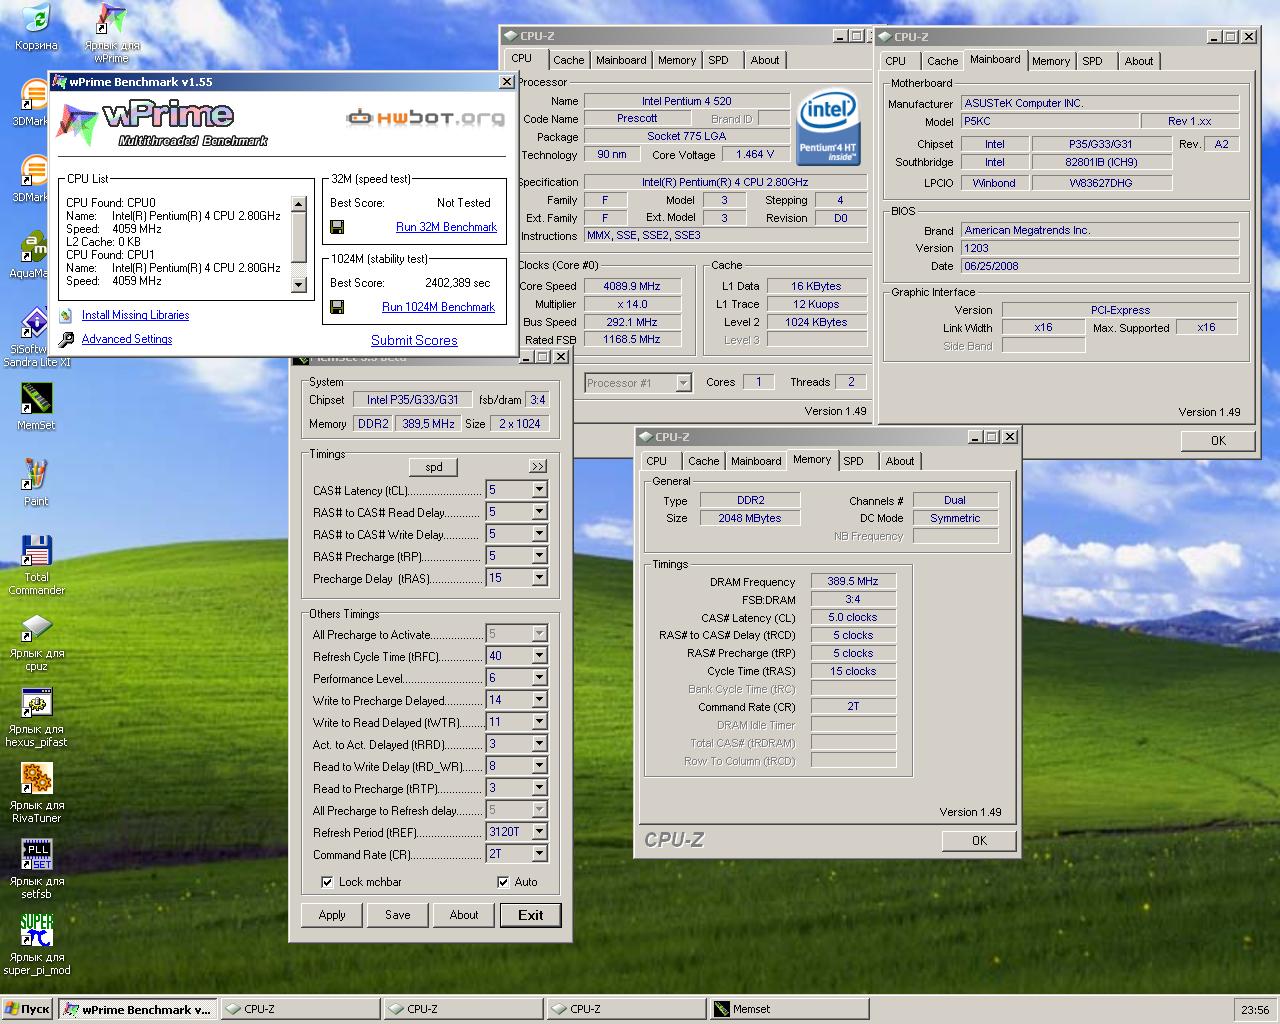Viewport: 1280px width, 1024px height.
Task: Click the HWBOT.org logo in wPrime
Action: click(x=426, y=118)
